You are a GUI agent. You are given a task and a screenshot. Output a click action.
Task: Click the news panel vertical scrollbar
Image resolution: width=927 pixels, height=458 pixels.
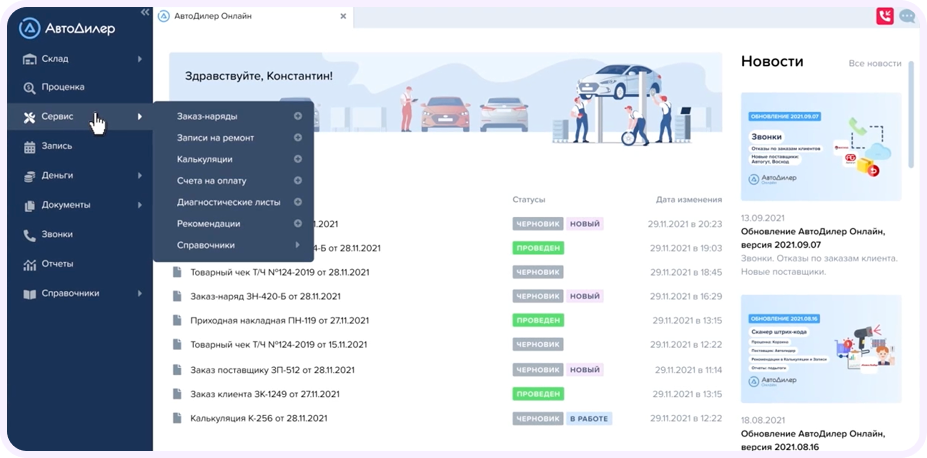pos(911,112)
